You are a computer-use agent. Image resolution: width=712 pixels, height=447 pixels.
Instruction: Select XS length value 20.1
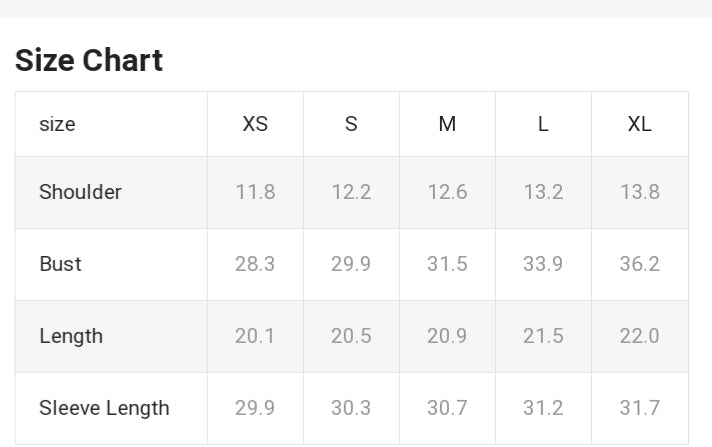255,336
